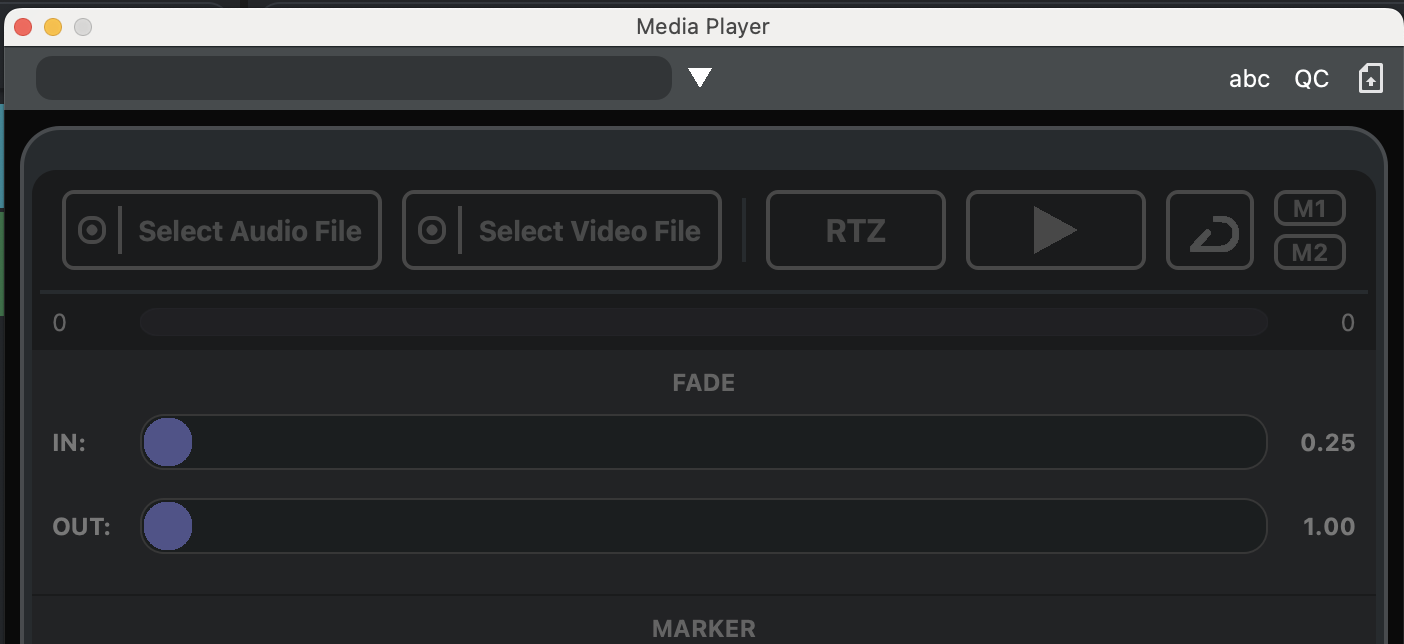
Task: Click the Fade IN value 0.25
Action: click(x=1327, y=442)
